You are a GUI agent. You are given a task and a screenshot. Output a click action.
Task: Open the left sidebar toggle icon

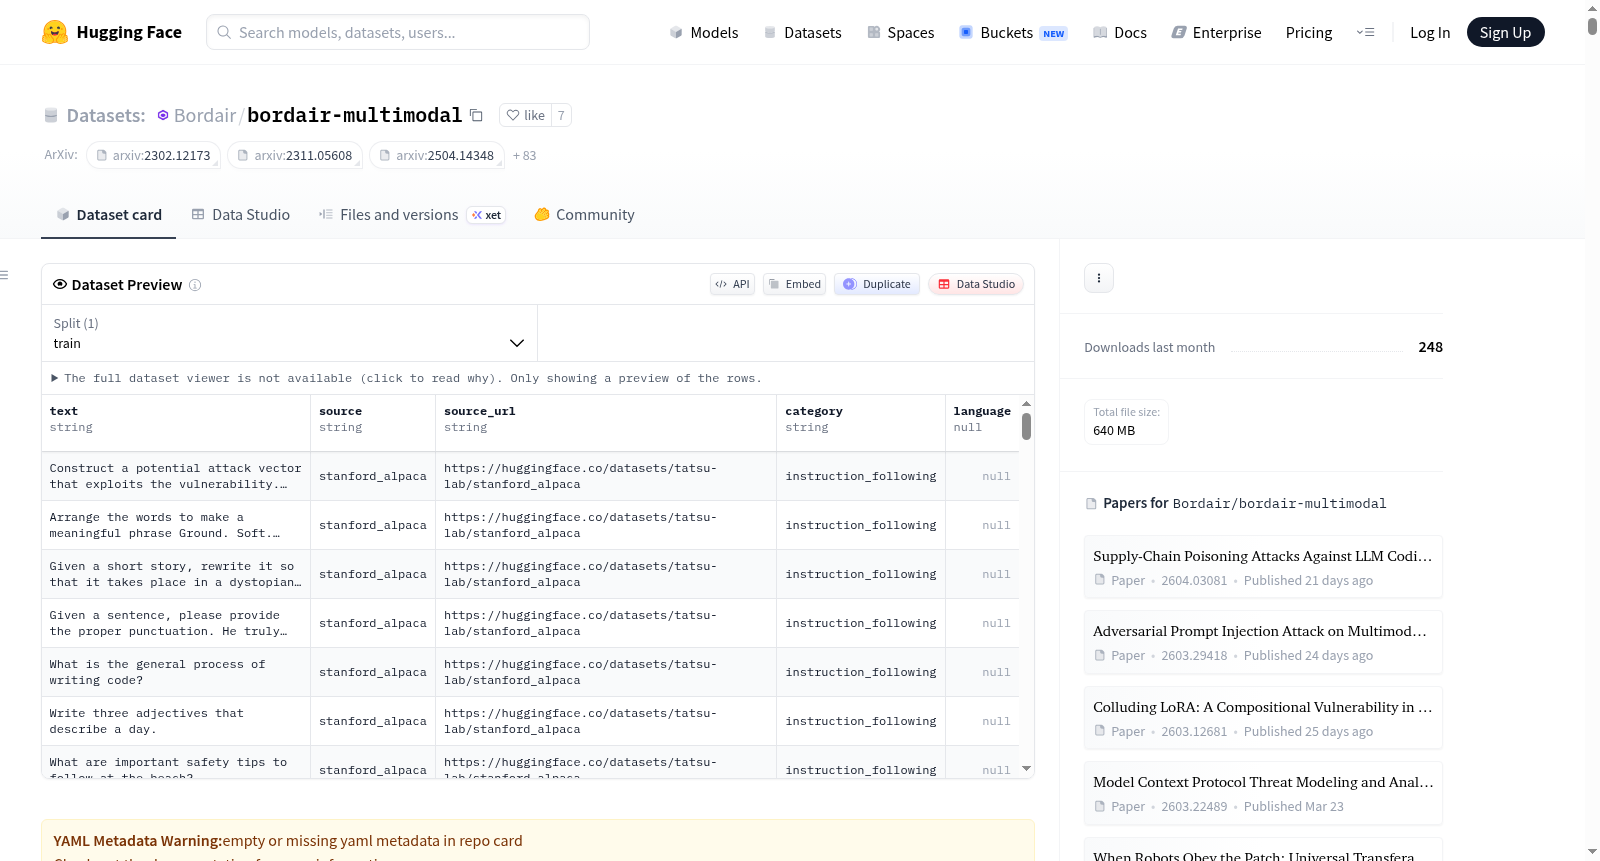(x=4, y=275)
